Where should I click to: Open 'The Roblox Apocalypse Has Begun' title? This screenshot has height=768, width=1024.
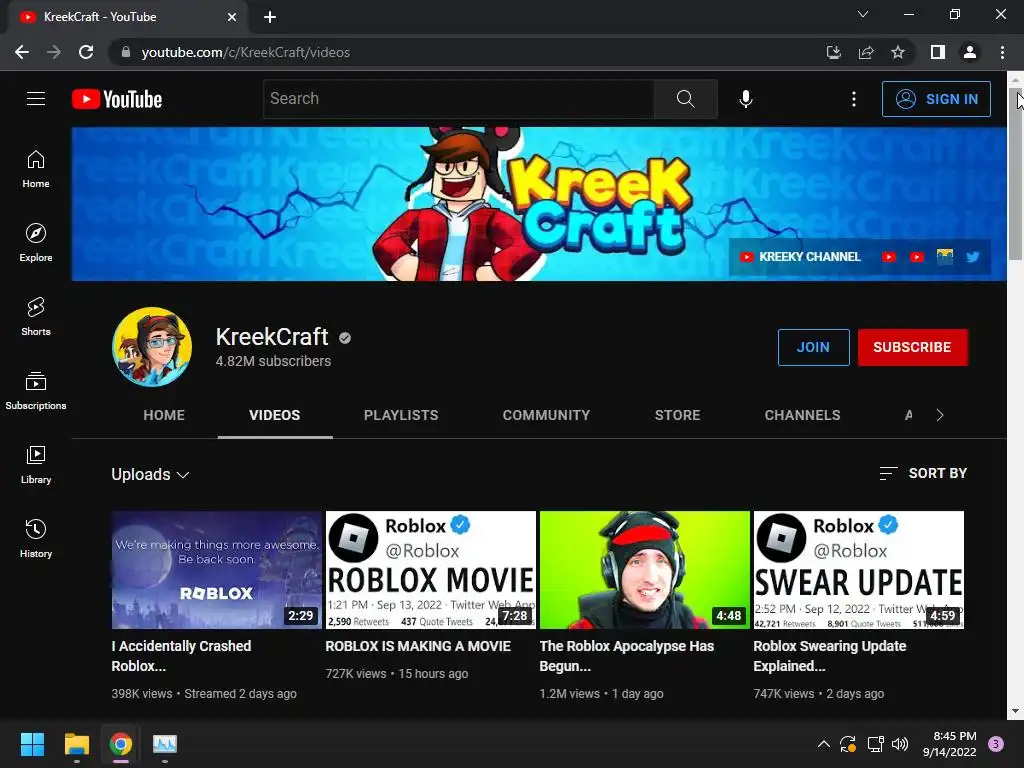tap(627, 656)
